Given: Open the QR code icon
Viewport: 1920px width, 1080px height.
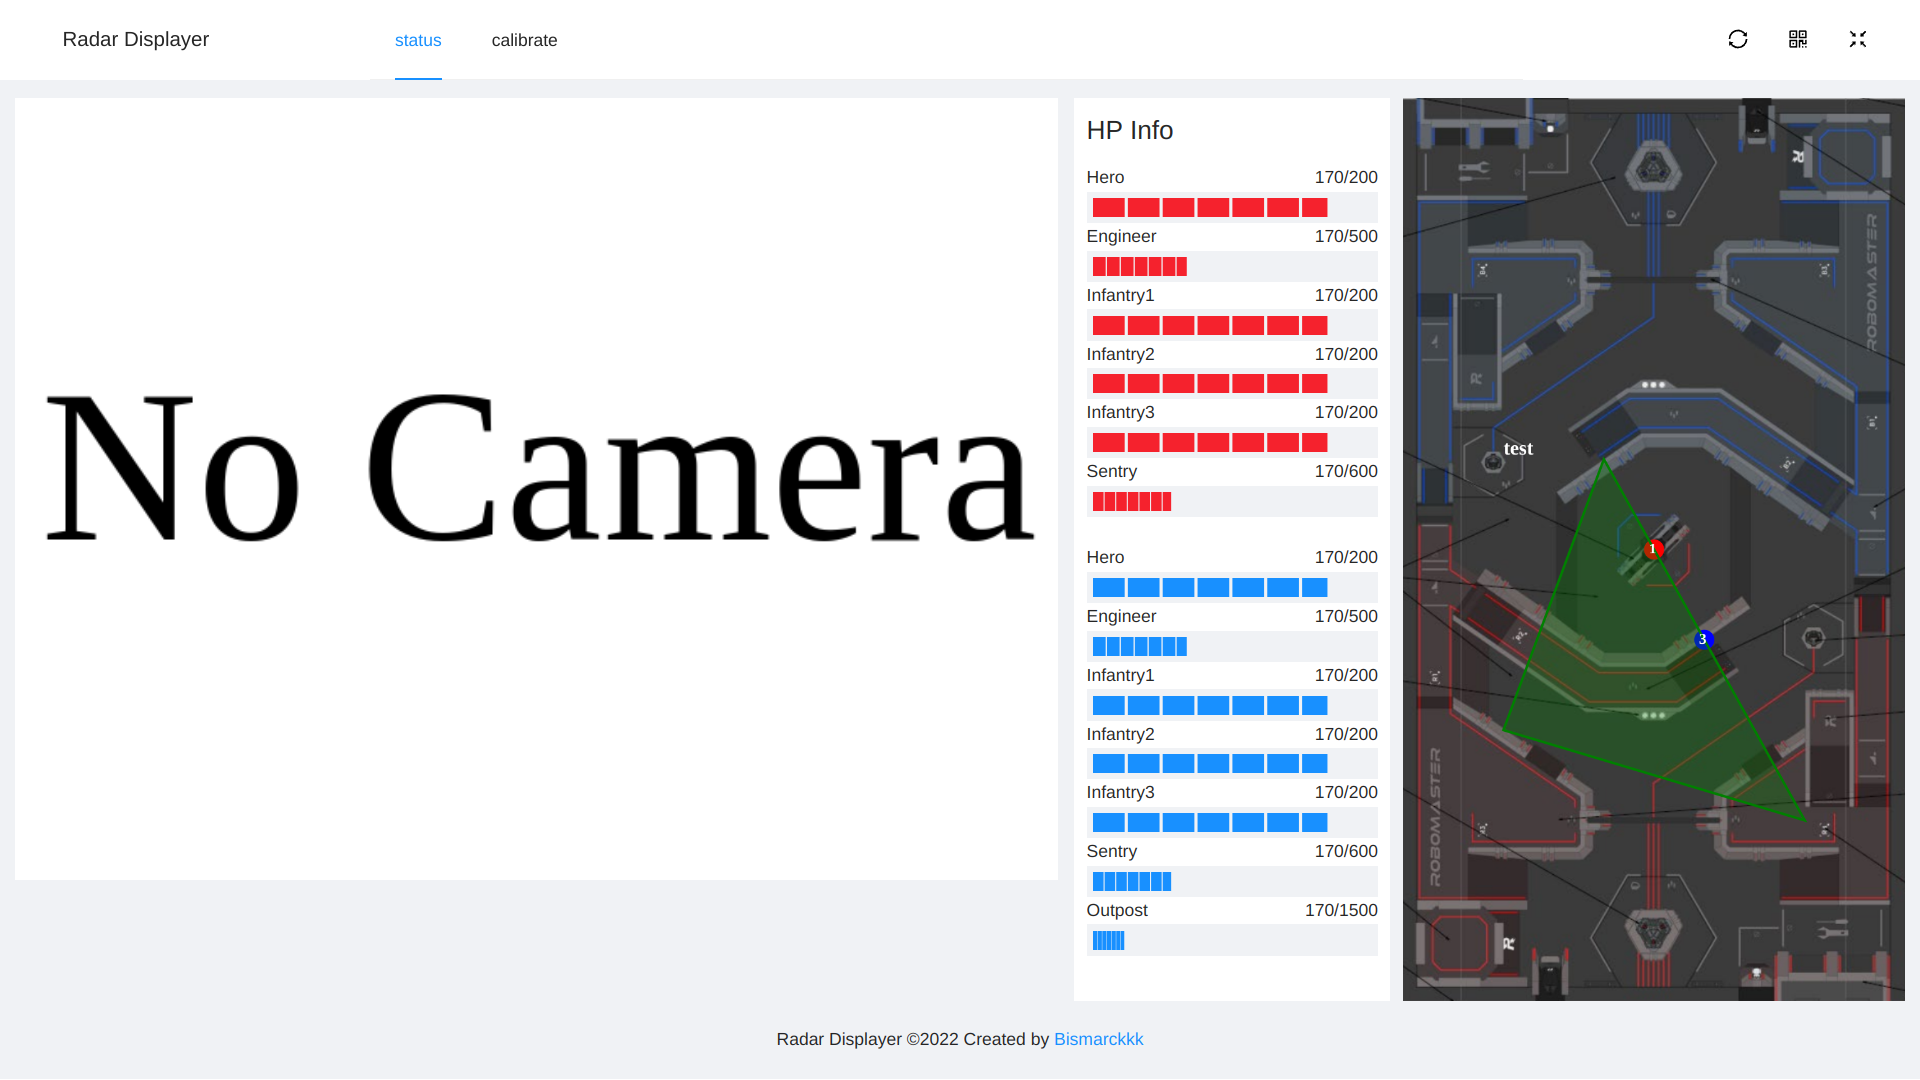Looking at the screenshot, I should point(1798,39).
